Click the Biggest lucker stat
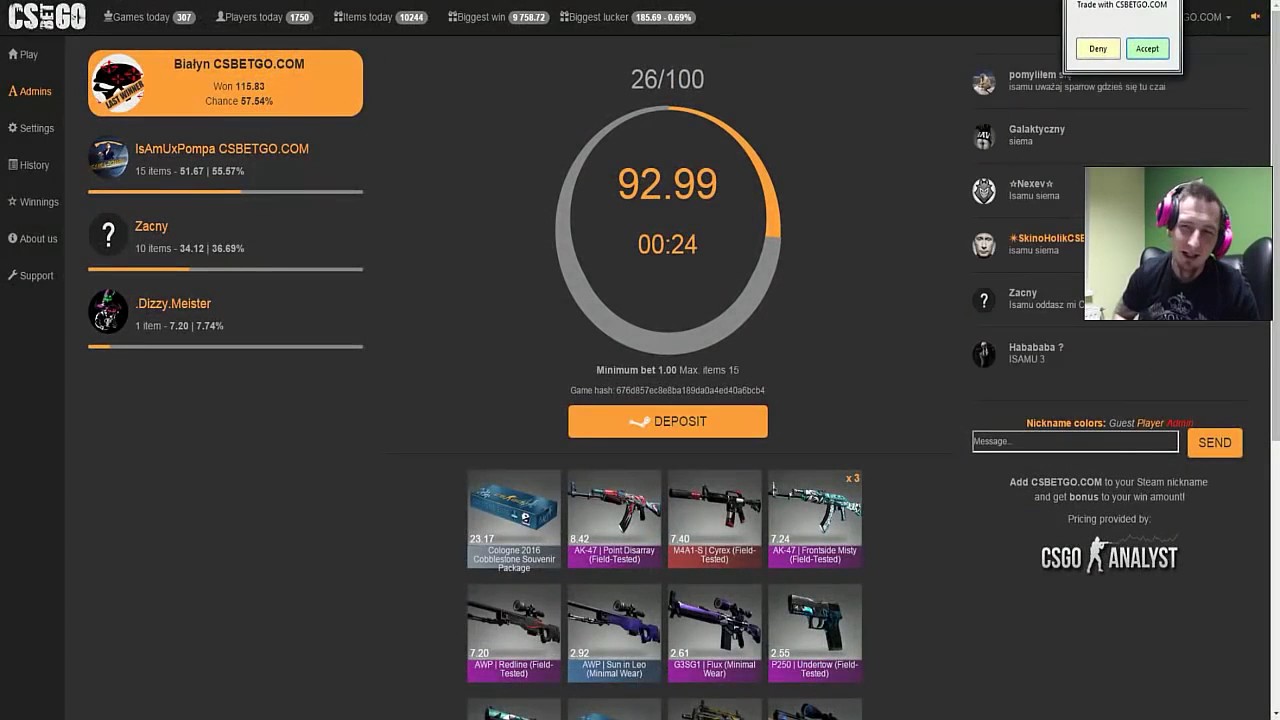1280x720 pixels. 627,17
